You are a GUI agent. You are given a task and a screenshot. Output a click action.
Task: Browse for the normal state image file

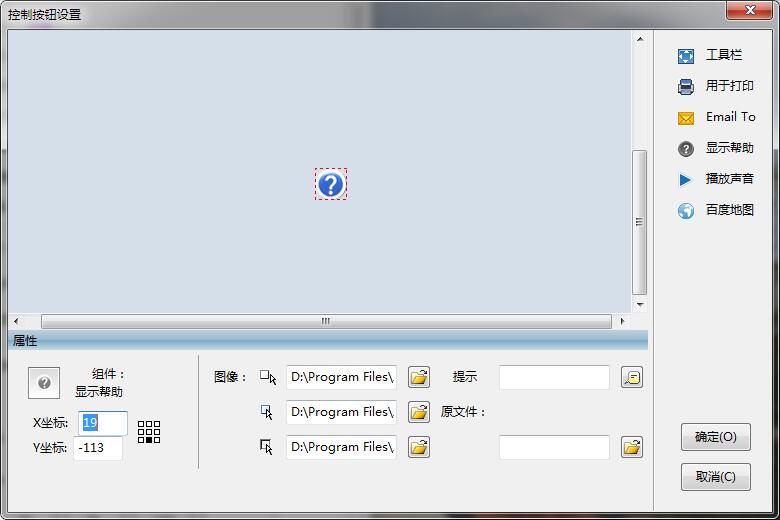coord(419,377)
